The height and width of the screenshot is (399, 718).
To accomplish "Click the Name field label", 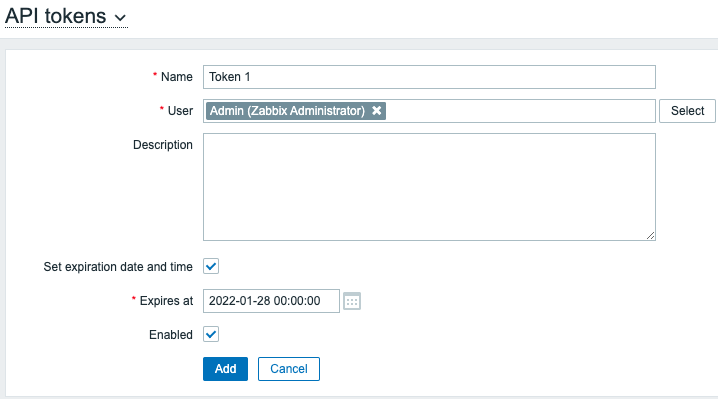I will 176,77.
